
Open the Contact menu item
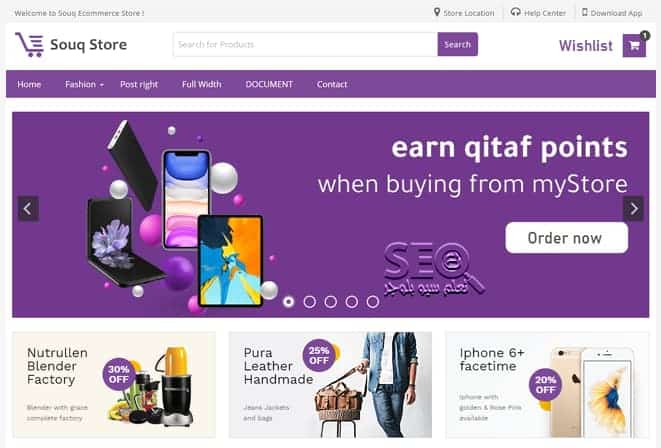point(332,84)
